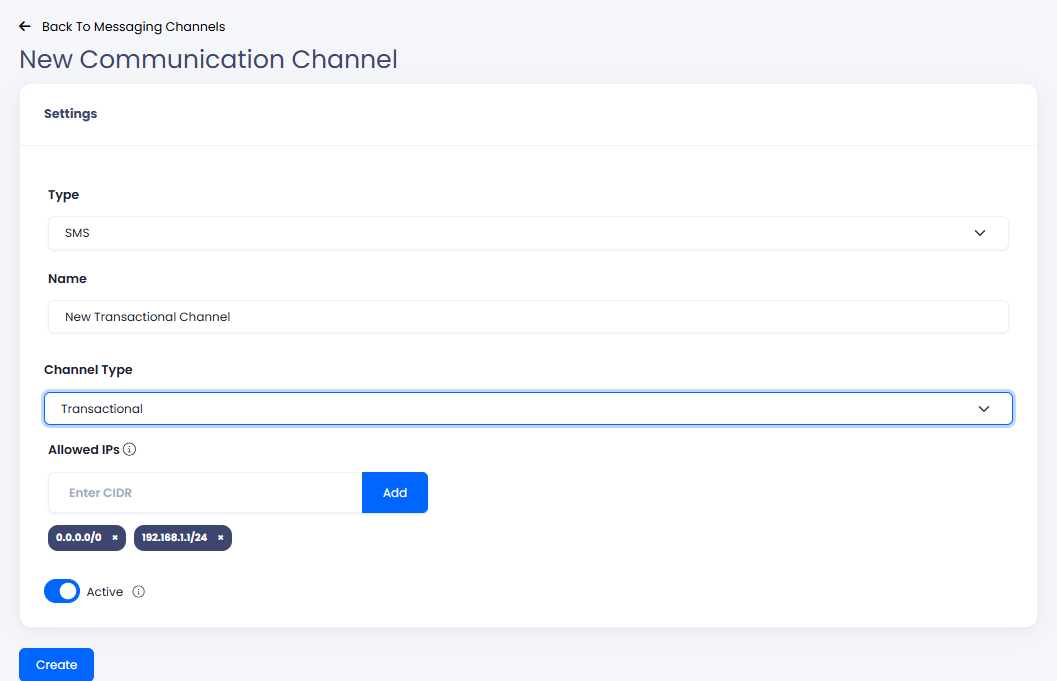This screenshot has height=681, width=1057.
Task: Click the Enter CIDR input field
Action: pos(205,493)
